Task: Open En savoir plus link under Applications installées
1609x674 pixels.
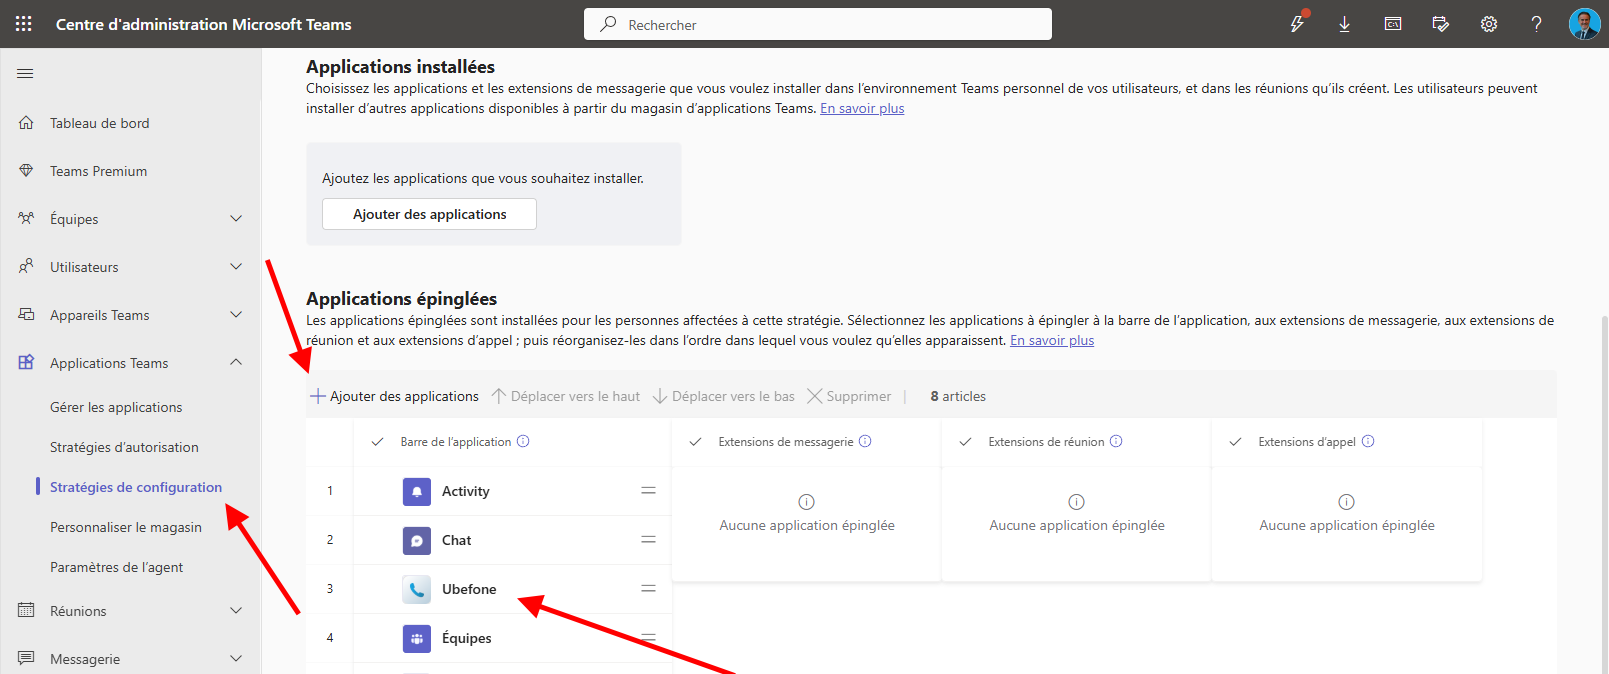Action: [x=862, y=108]
